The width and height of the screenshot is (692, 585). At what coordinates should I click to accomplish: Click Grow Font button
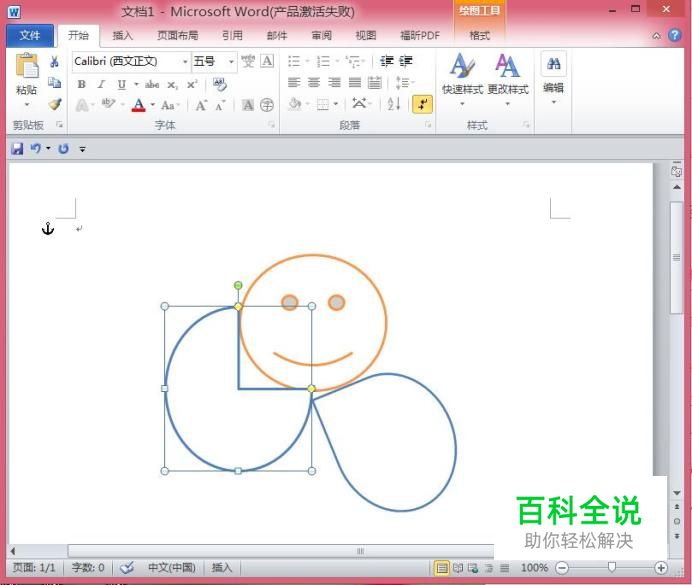[201, 105]
